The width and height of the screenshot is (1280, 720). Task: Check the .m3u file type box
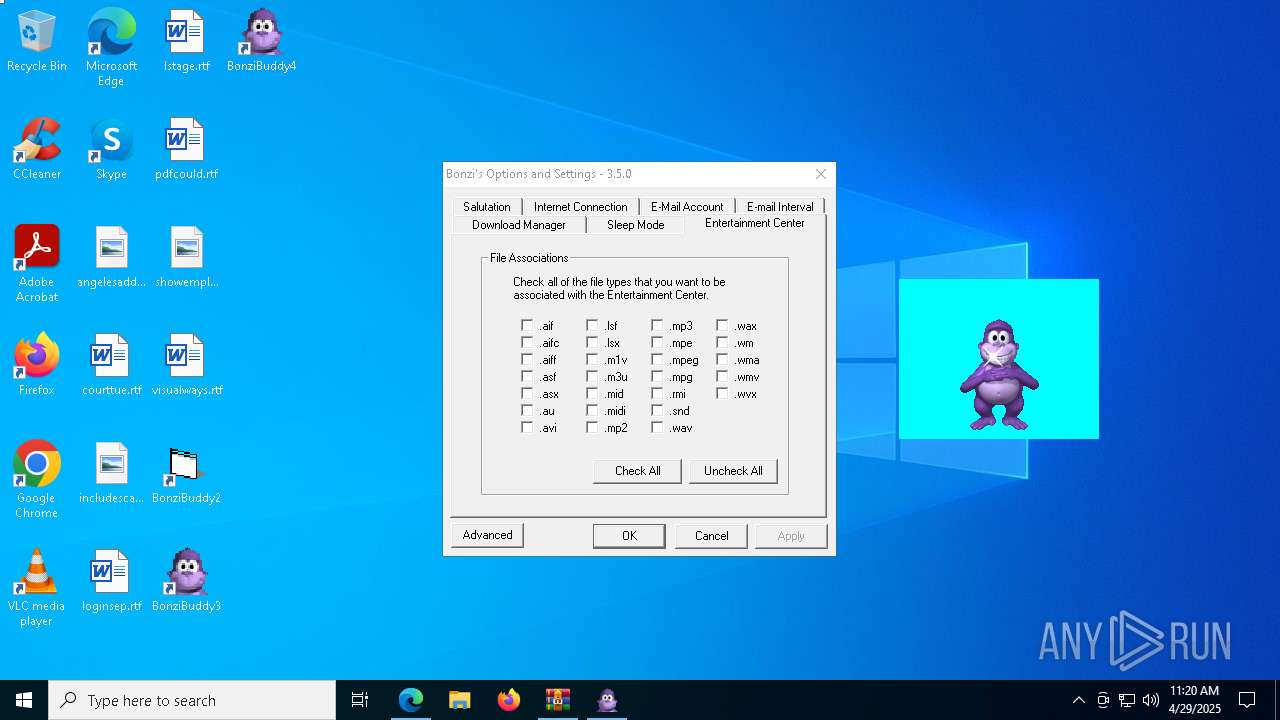pyautogui.click(x=592, y=377)
